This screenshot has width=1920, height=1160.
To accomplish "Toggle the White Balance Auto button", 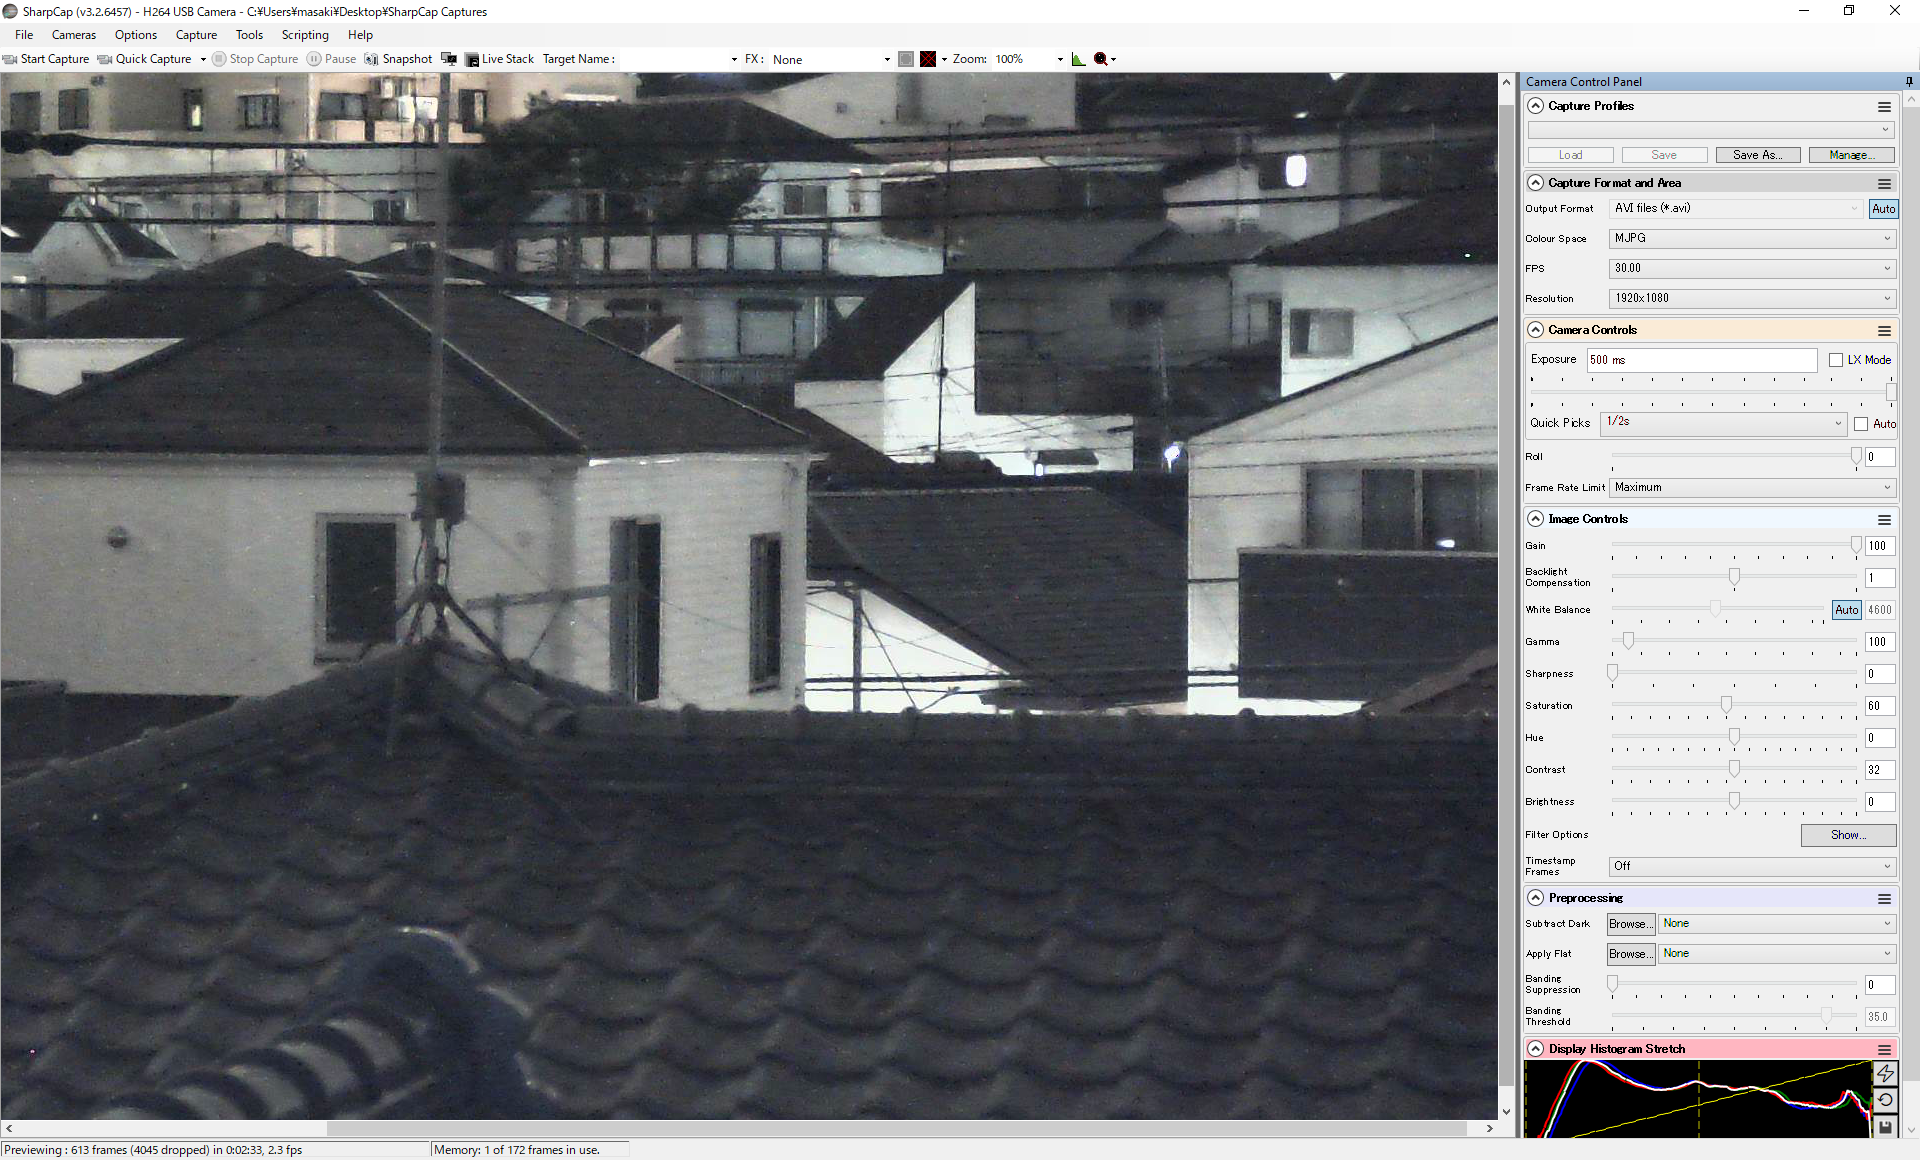I will point(1846,610).
